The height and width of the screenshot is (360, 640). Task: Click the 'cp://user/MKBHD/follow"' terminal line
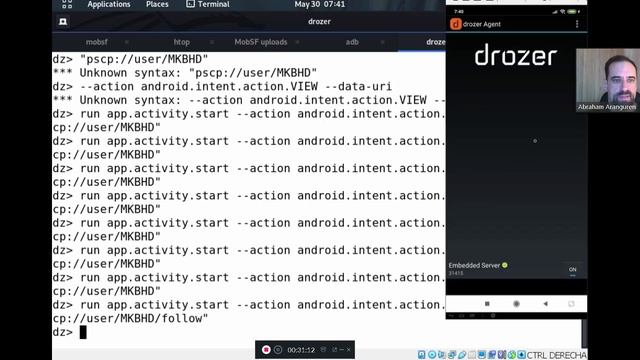(x=130, y=318)
